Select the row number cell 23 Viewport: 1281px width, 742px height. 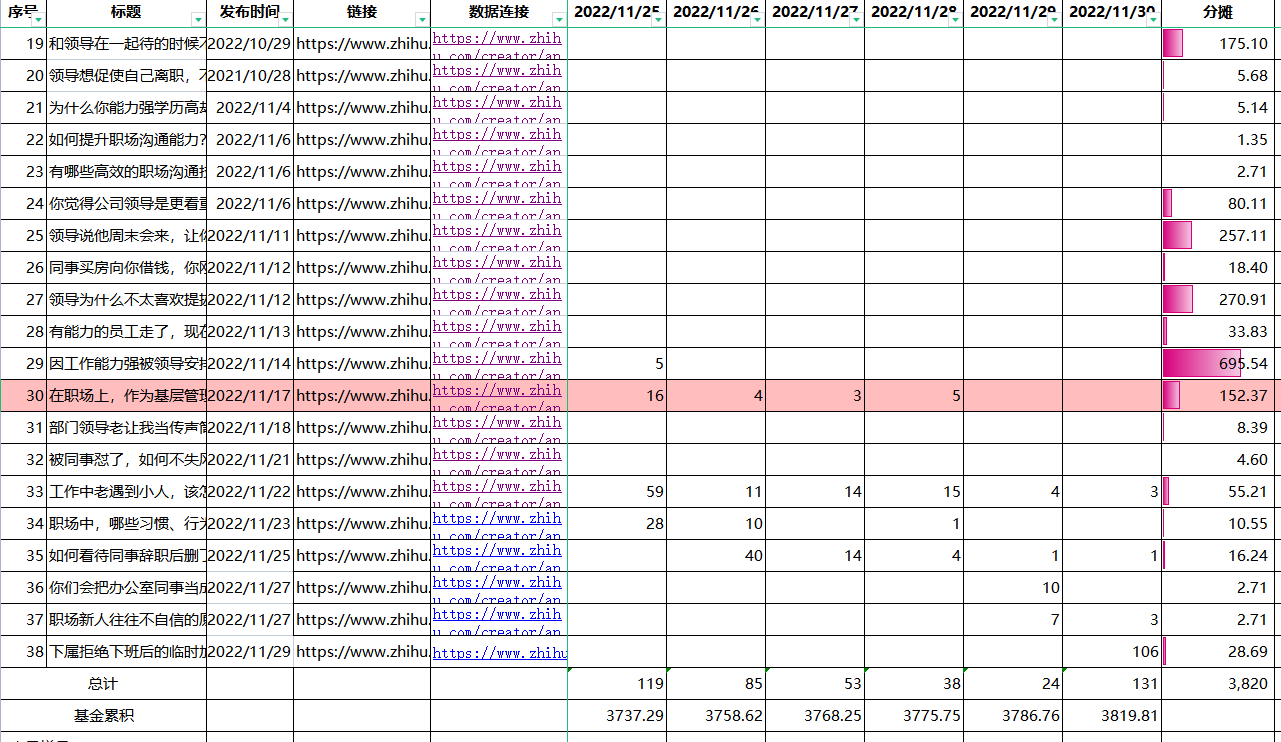click(x=23, y=172)
